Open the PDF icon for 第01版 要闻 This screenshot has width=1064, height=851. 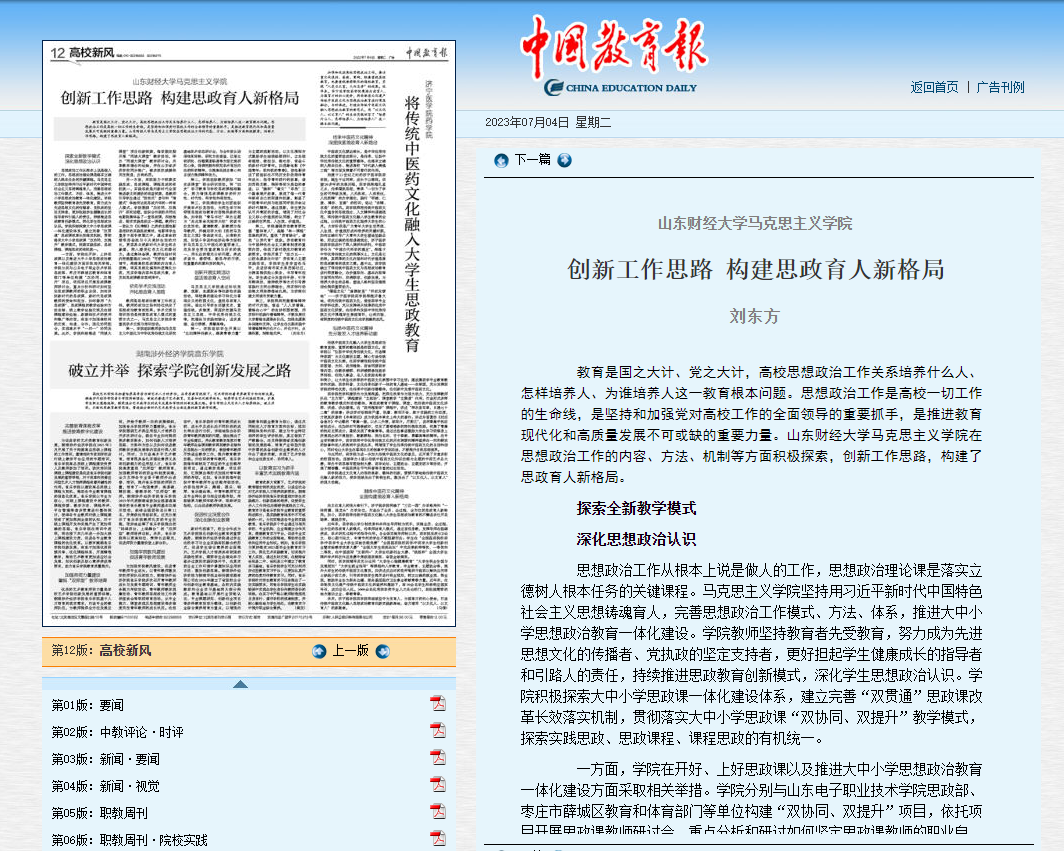437,704
